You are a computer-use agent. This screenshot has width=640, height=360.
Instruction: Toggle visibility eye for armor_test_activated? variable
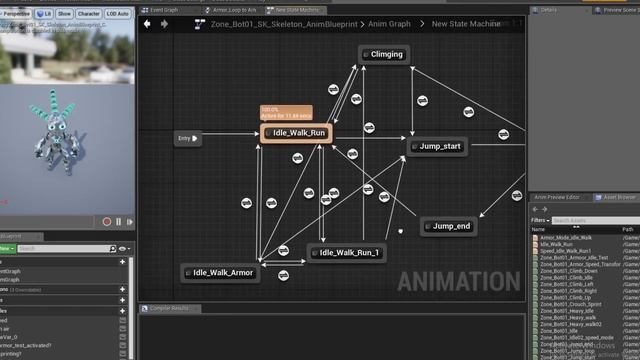(x=123, y=345)
